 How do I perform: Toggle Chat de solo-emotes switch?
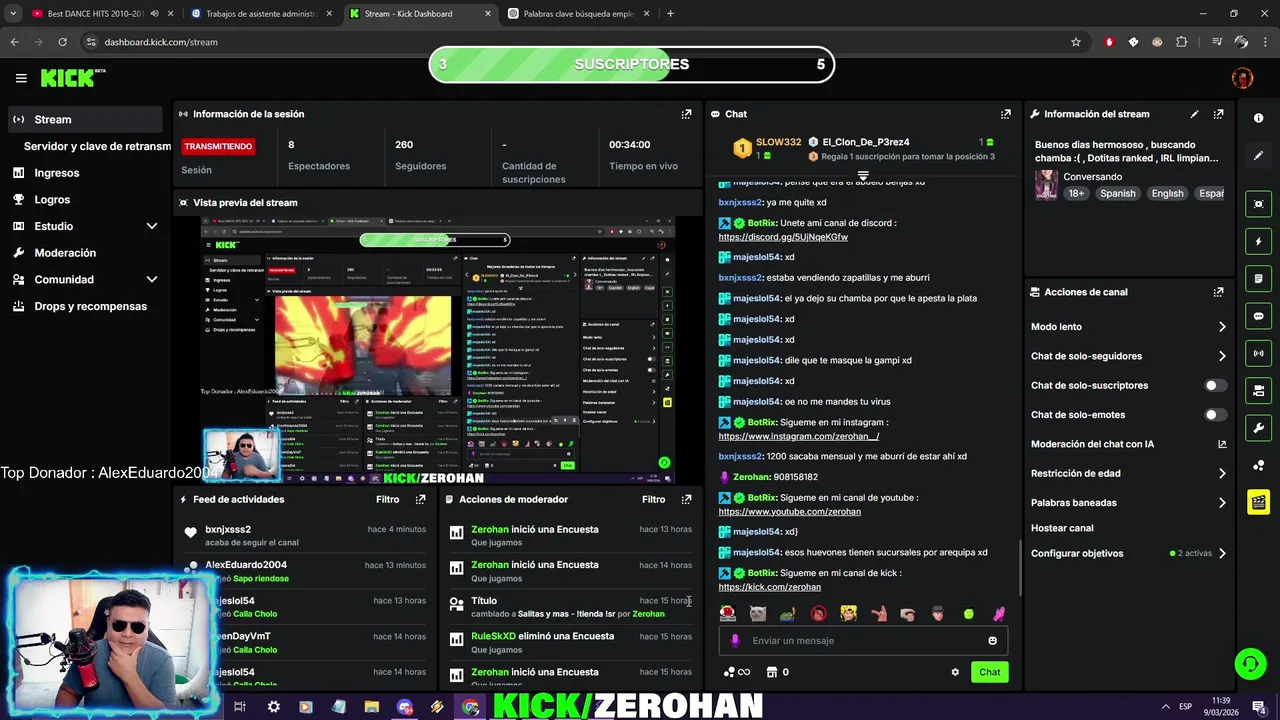coord(1215,415)
